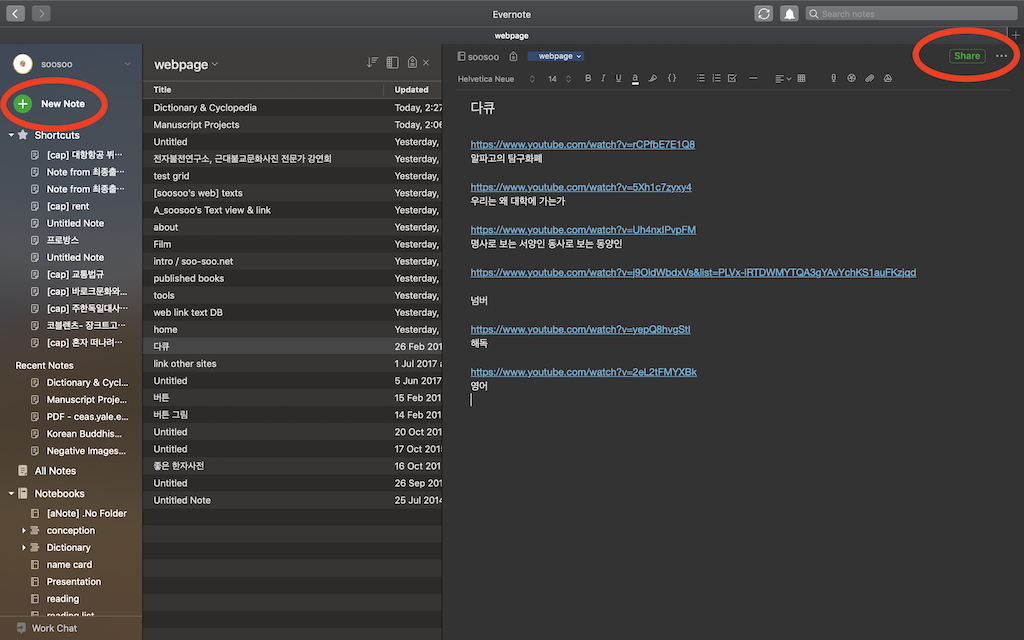The image size is (1024, 640).
Task: Select the published books note
Action: [x=293, y=278]
